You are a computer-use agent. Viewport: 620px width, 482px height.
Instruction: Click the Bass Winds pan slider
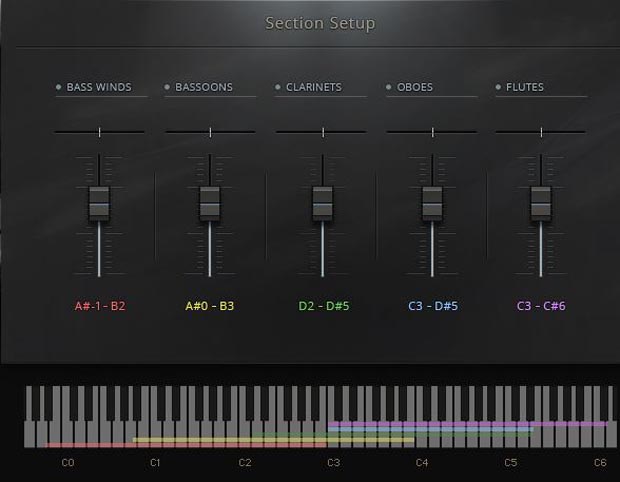coord(99,132)
